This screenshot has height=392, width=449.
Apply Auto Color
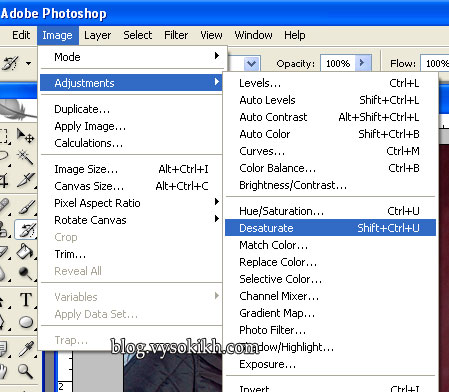(330, 134)
